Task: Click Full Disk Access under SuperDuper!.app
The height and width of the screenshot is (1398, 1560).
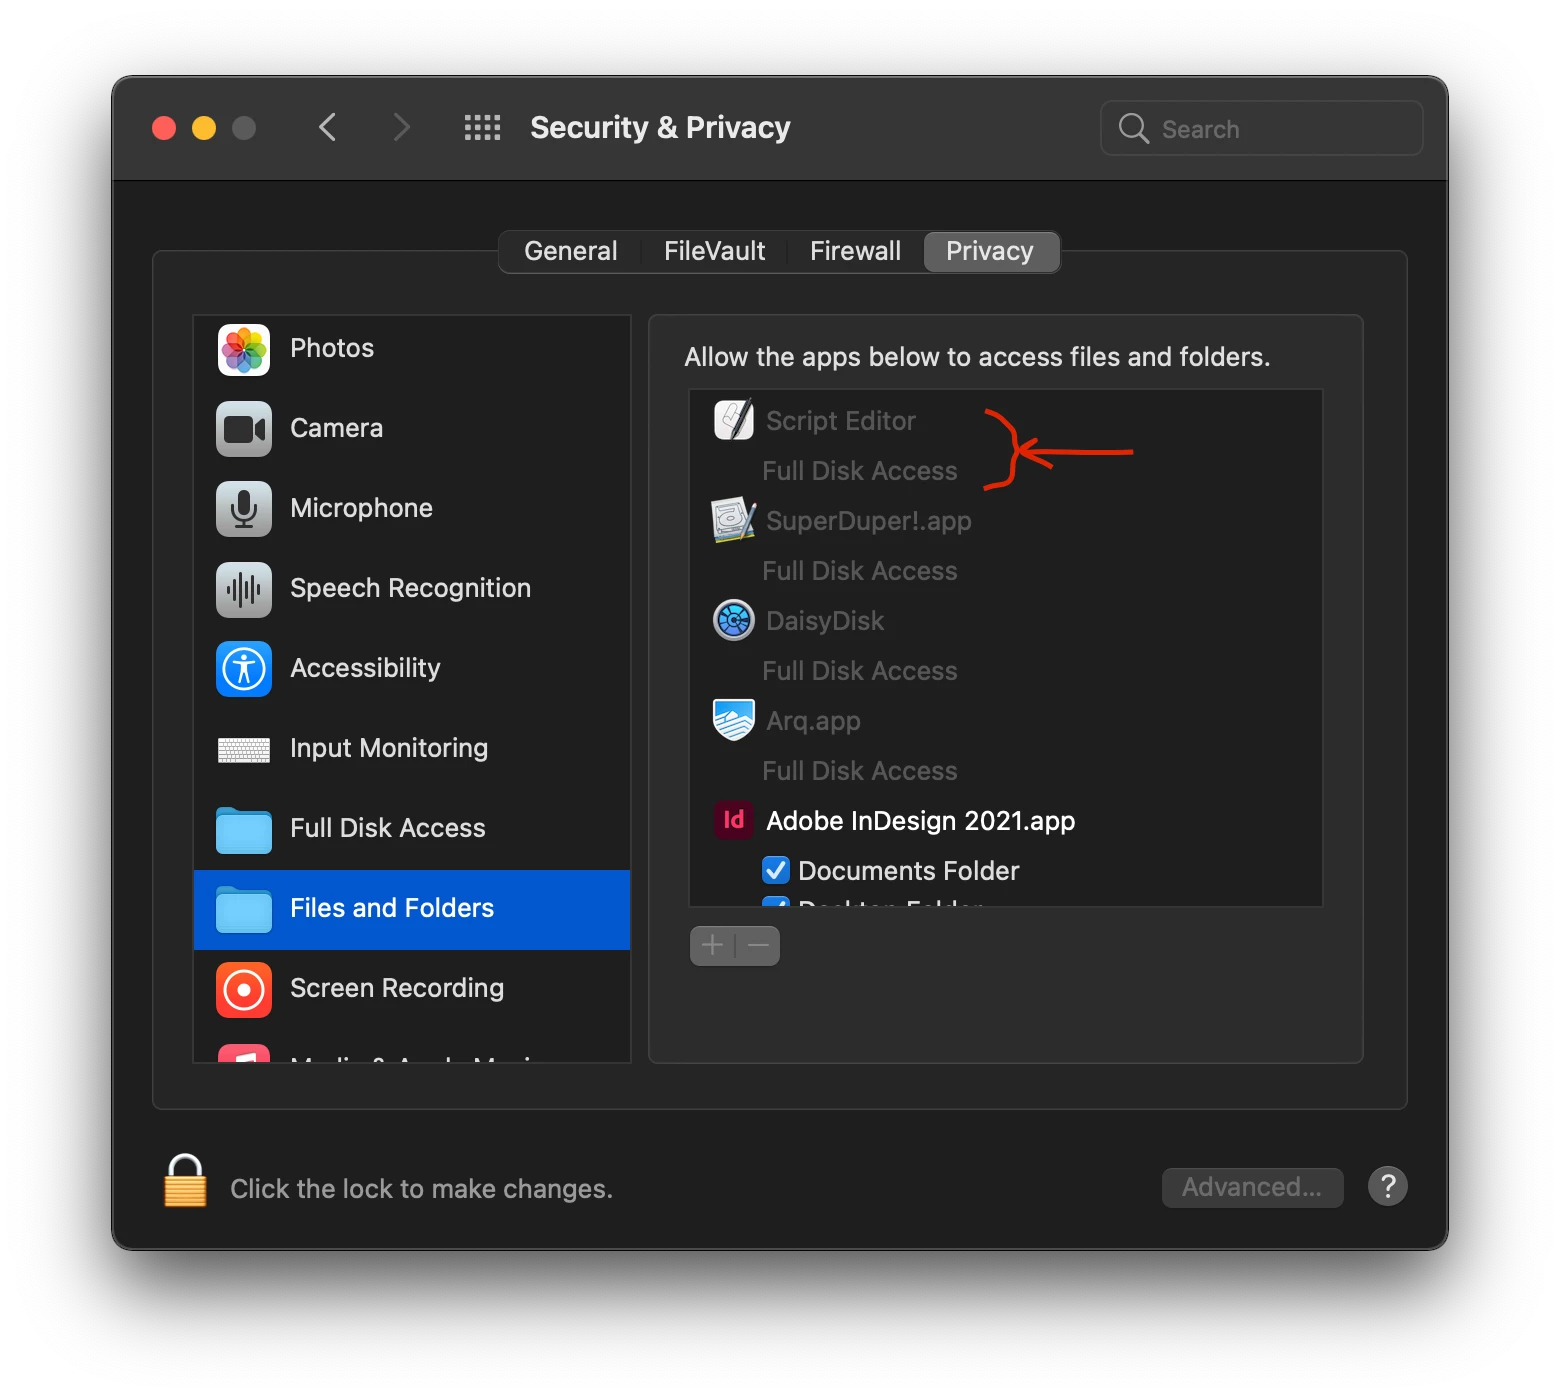Action: (x=860, y=571)
